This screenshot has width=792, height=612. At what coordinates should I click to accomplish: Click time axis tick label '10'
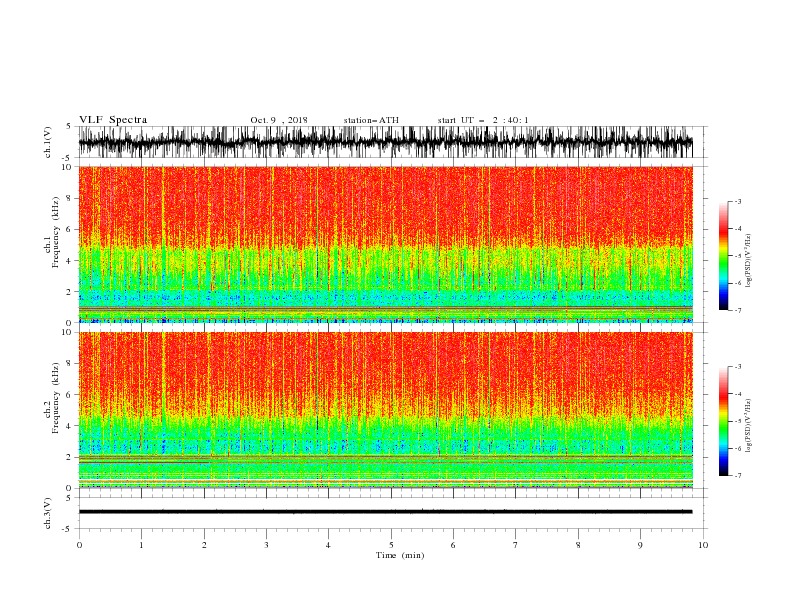[703, 545]
